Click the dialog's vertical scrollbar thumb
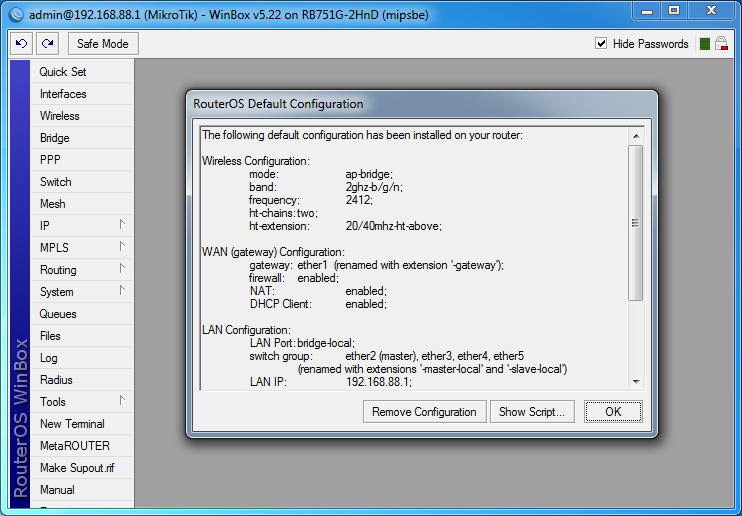The image size is (742, 516). tap(635, 220)
